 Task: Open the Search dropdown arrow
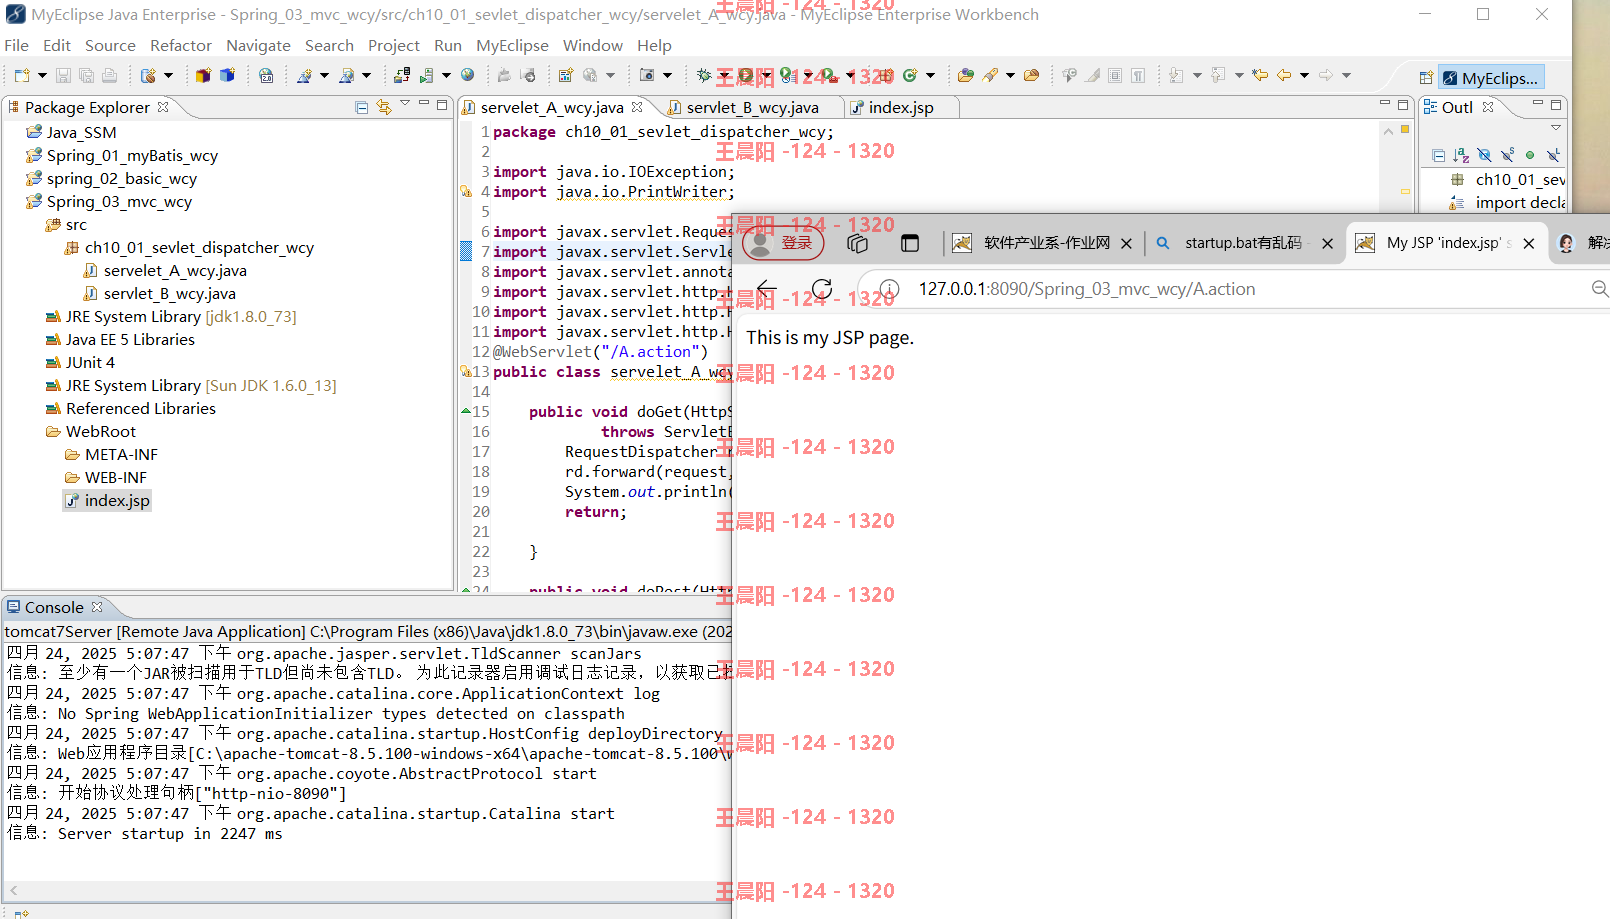1010,75
